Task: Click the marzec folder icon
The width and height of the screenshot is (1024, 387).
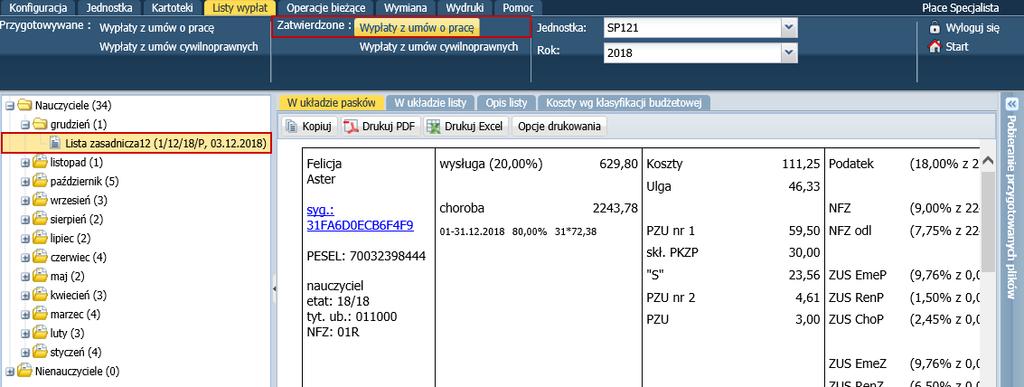Action: pyautogui.click(x=40, y=314)
